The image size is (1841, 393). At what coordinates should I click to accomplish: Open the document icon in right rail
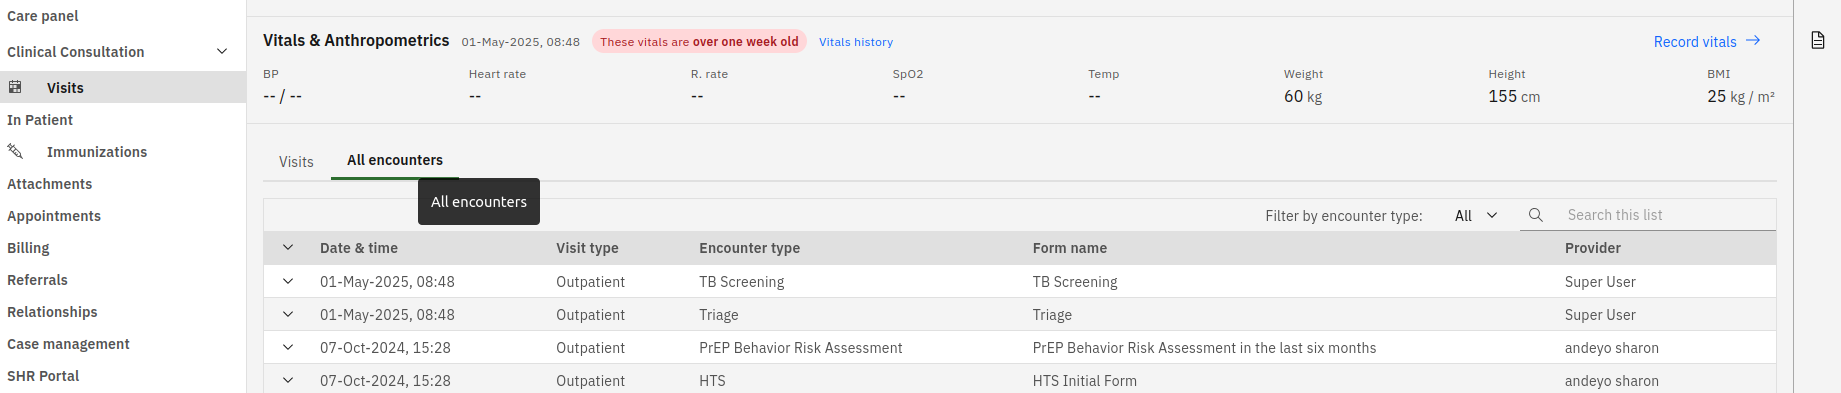tap(1818, 40)
